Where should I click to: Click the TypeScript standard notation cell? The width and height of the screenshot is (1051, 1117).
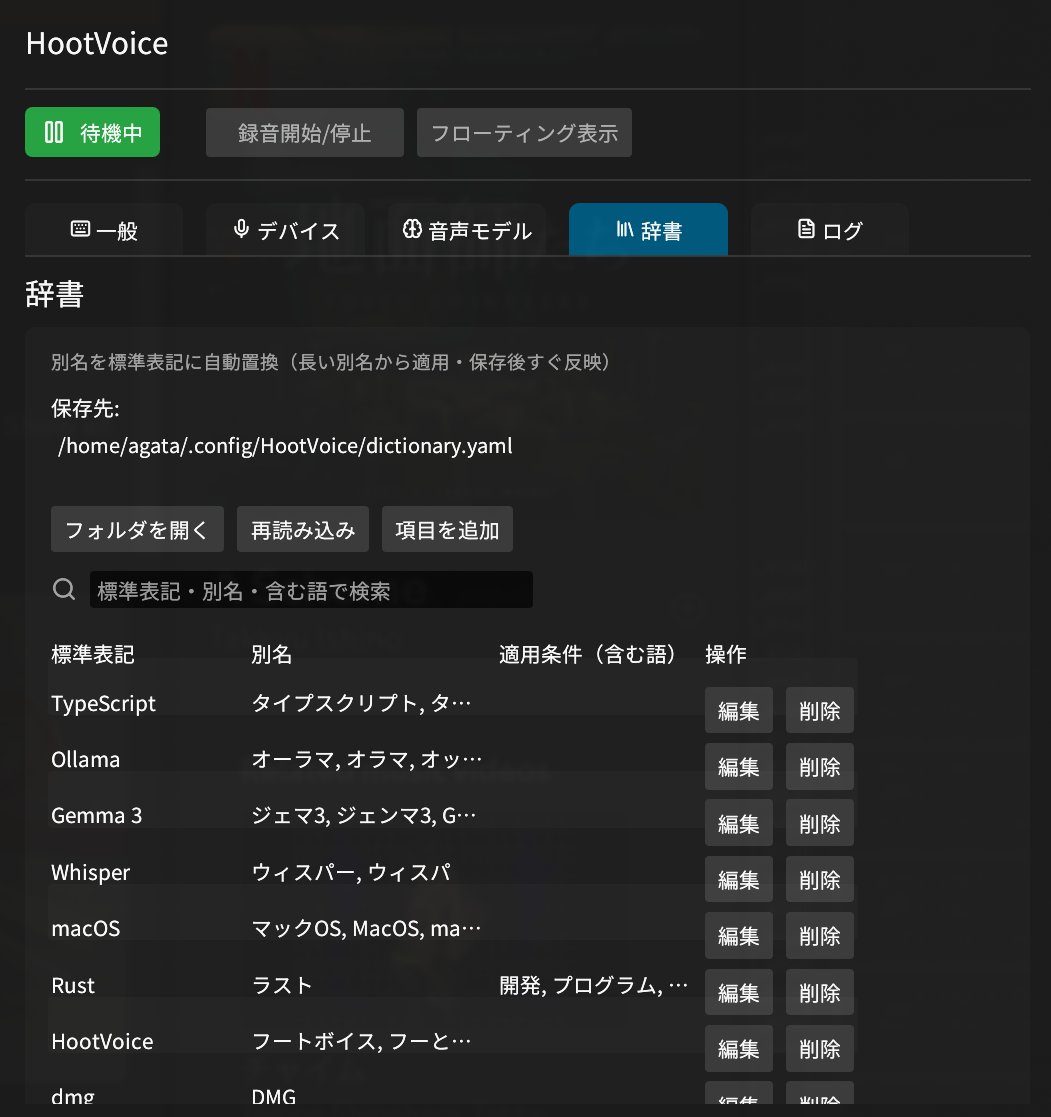103,704
